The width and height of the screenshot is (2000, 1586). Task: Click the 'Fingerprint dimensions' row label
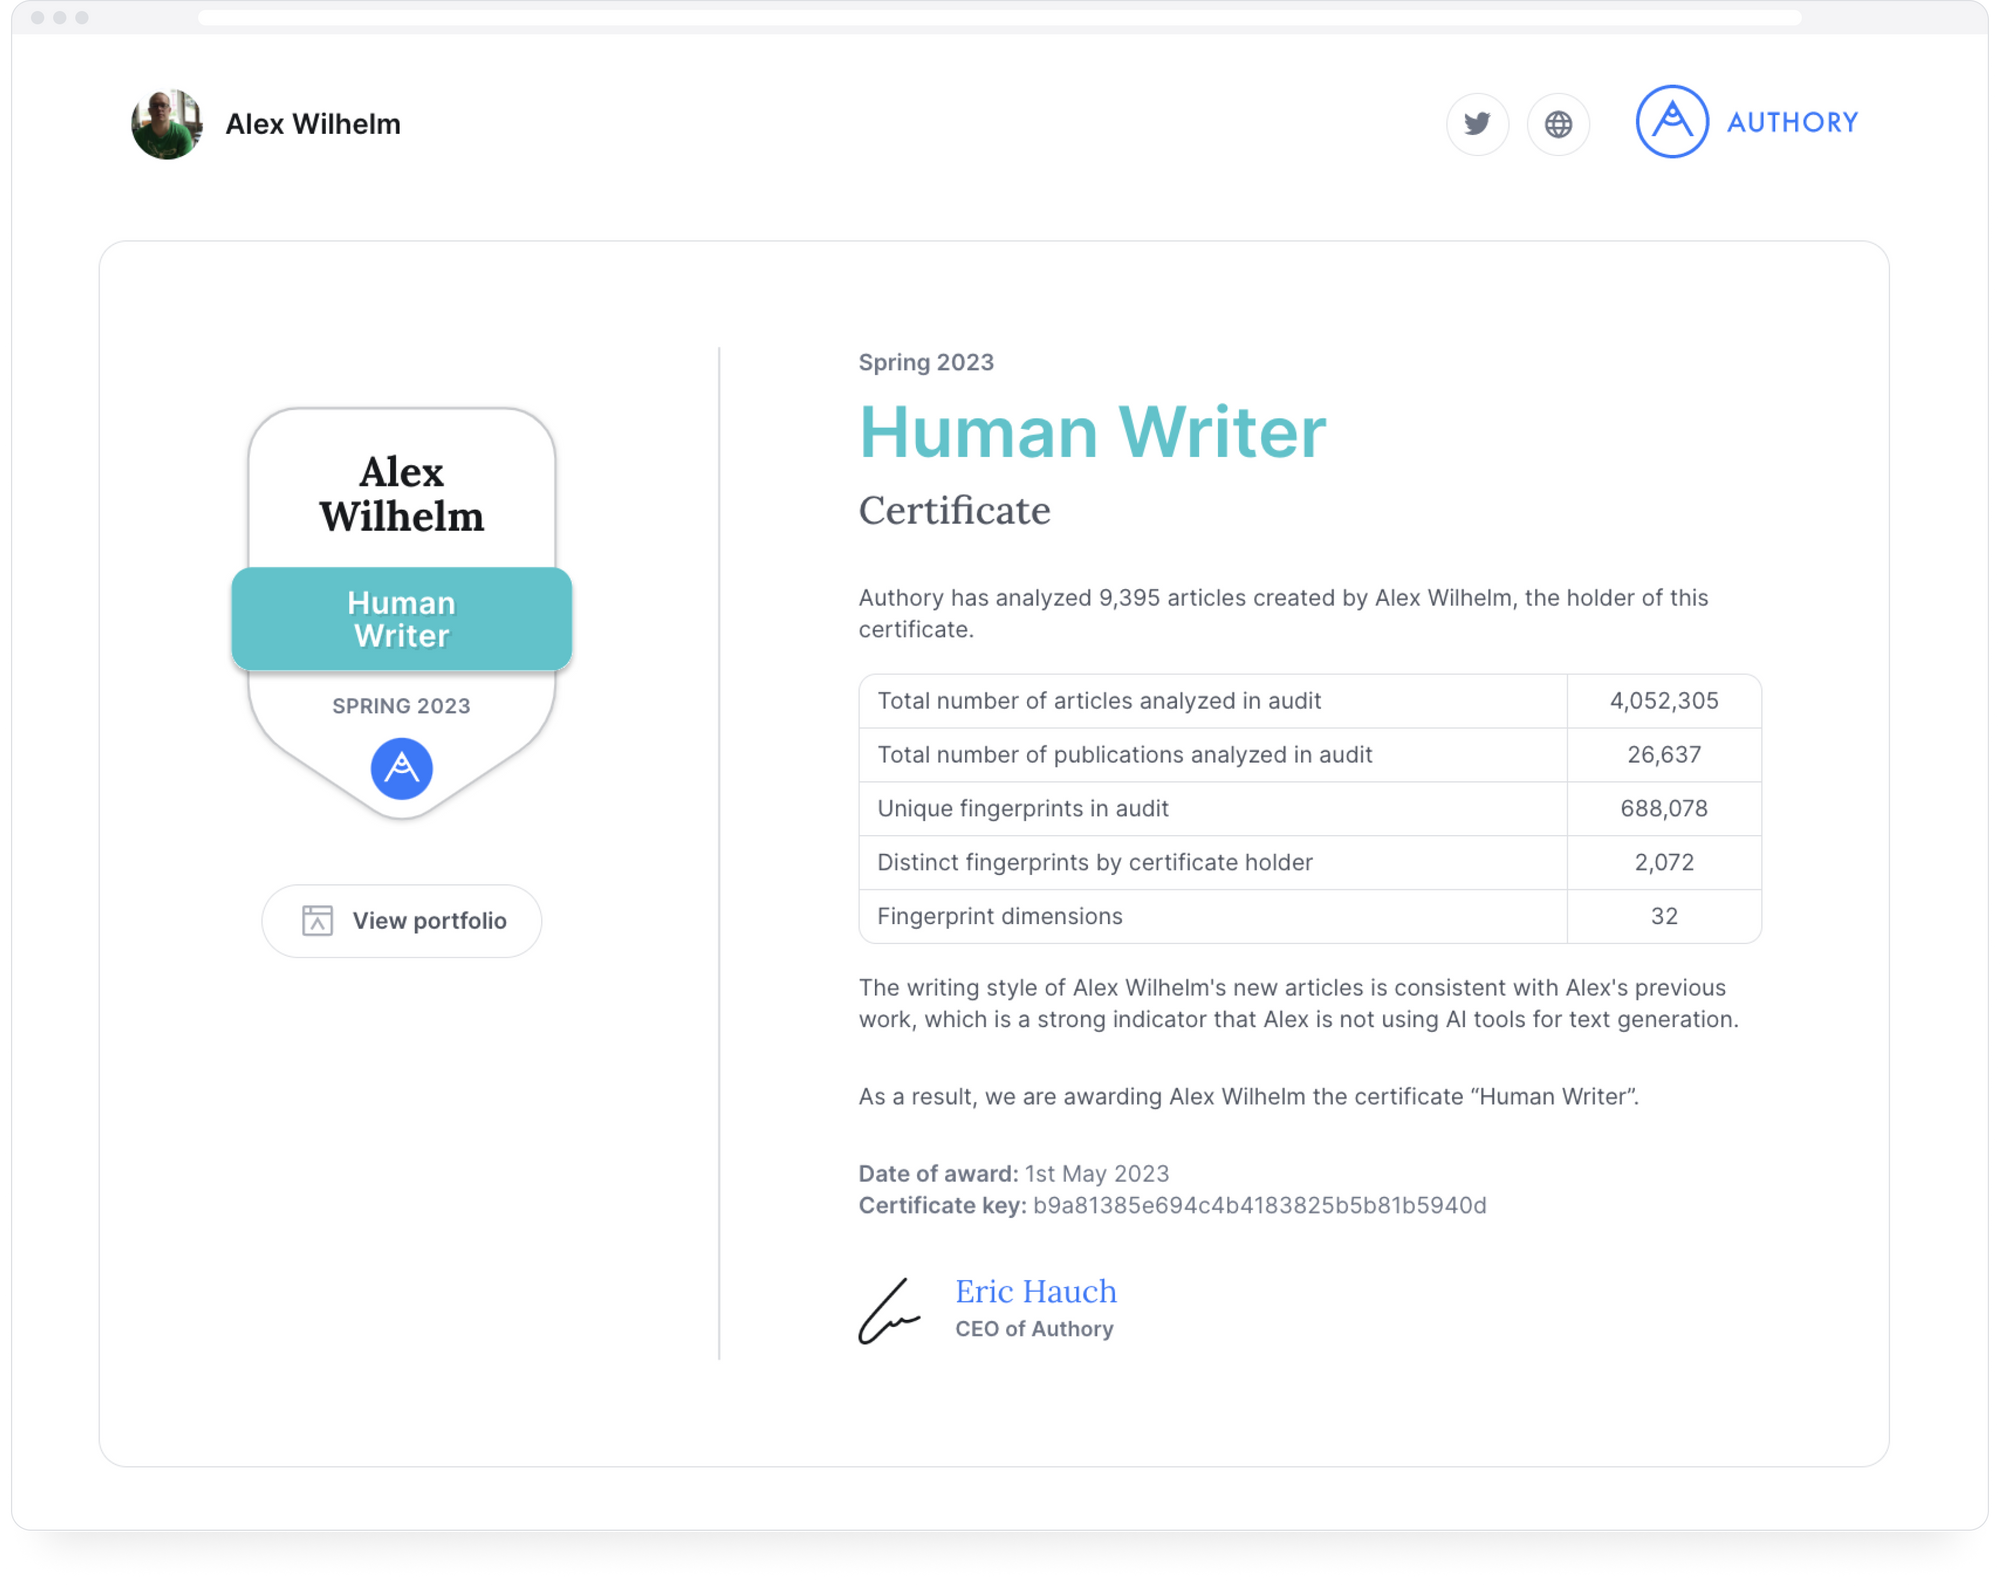pyautogui.click(x=999, y=917)
